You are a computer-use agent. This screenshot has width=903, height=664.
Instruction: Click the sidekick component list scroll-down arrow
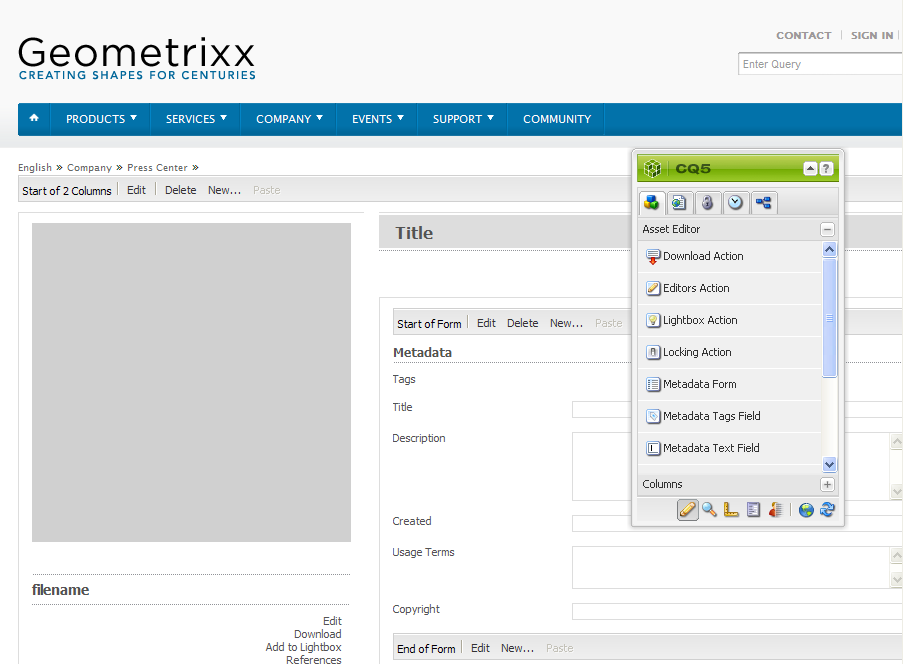(829, 464)
